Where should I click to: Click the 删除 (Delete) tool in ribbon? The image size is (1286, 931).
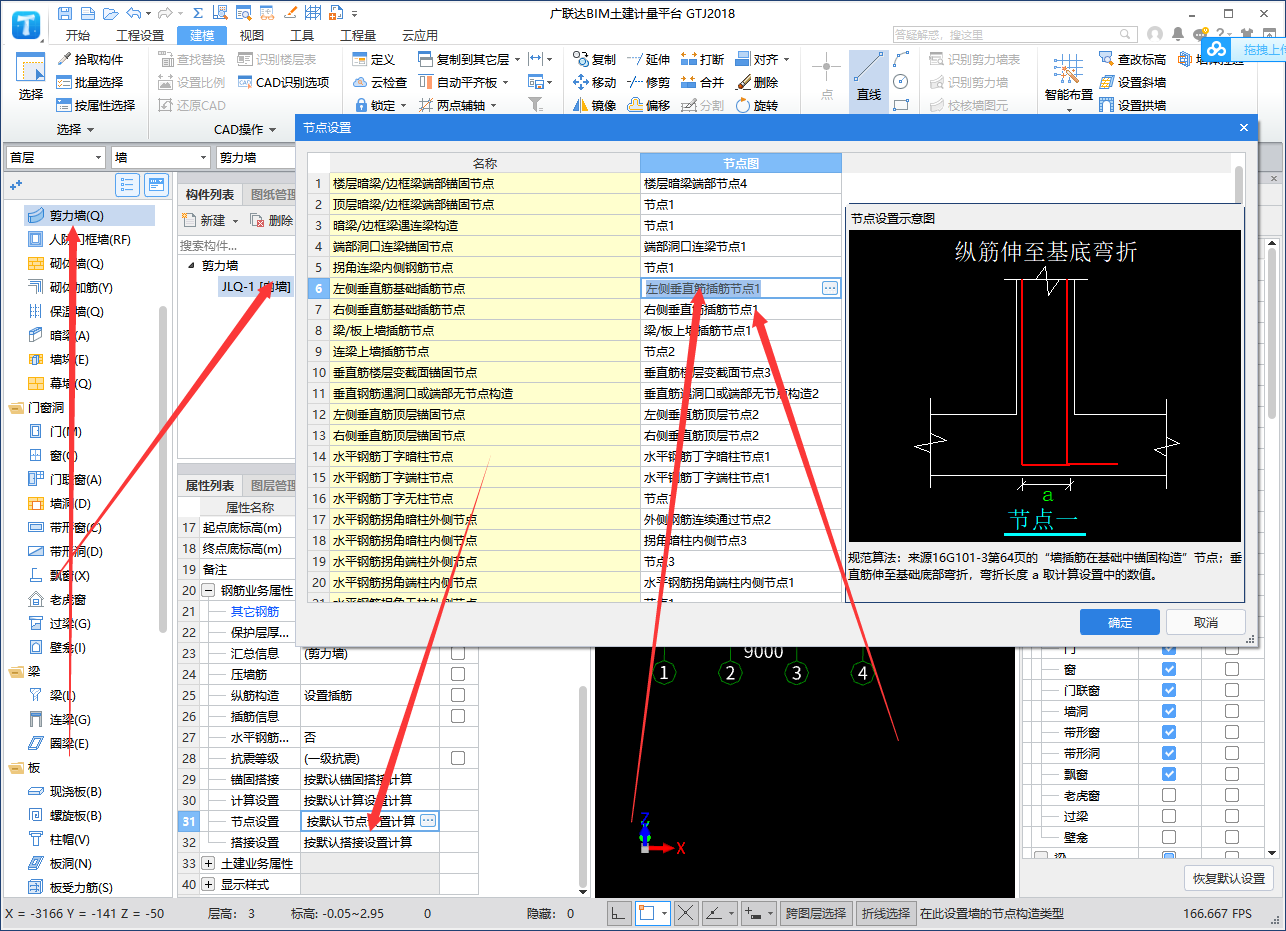tap(756, 83)
